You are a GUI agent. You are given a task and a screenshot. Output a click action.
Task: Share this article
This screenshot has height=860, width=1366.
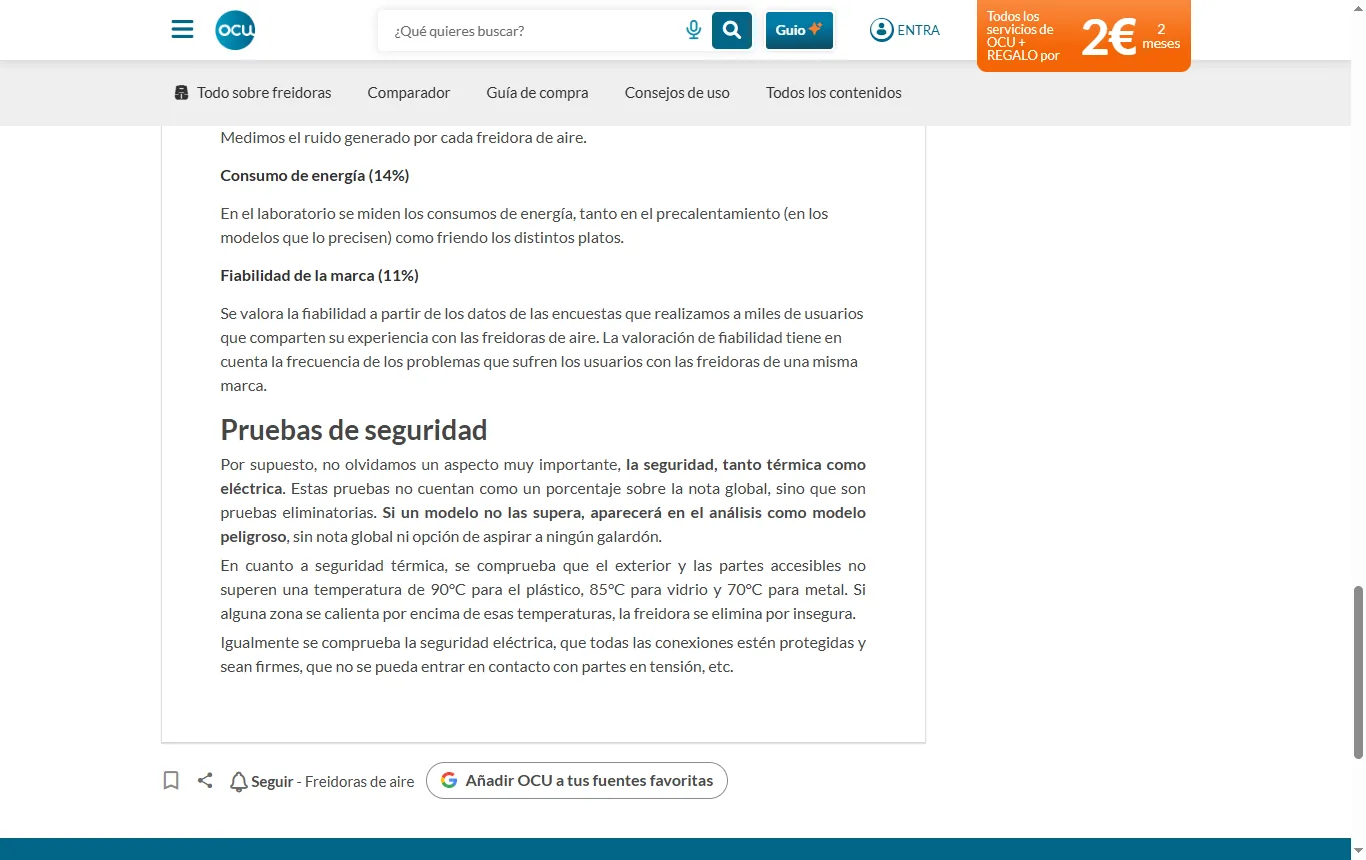click(x=205, y=780)
